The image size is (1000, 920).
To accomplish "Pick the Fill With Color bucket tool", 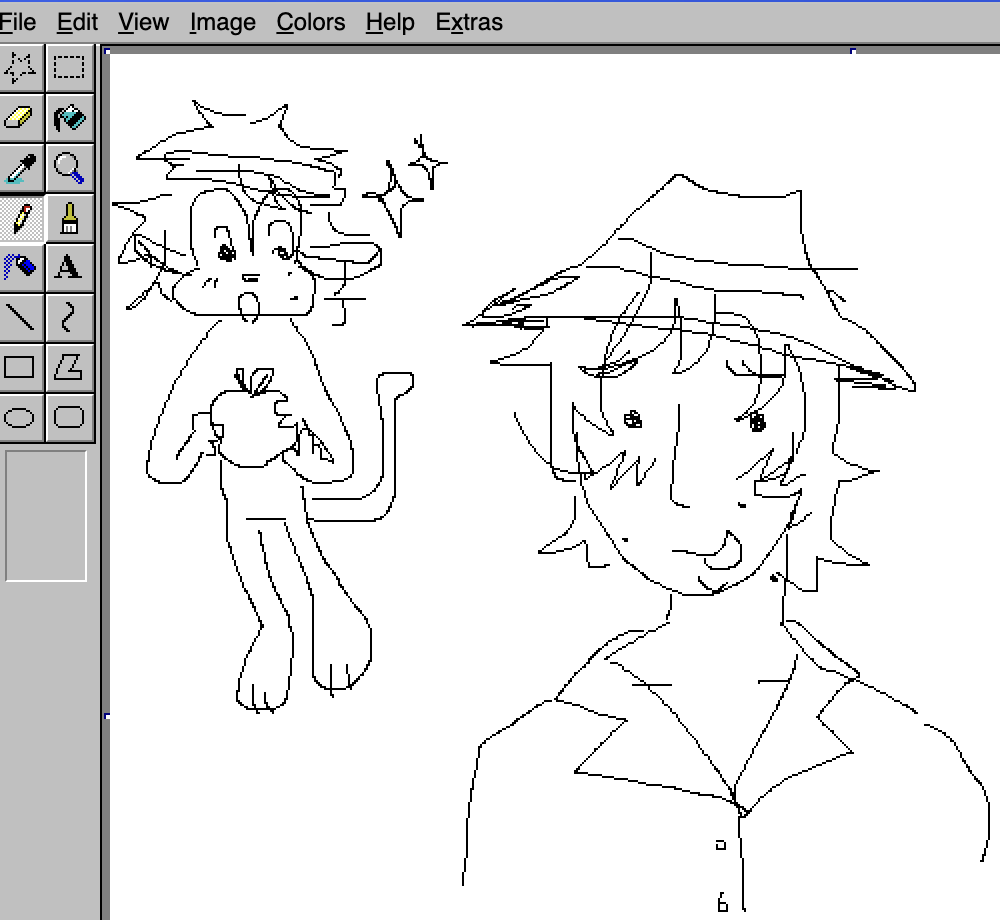I will click(70, 118).
